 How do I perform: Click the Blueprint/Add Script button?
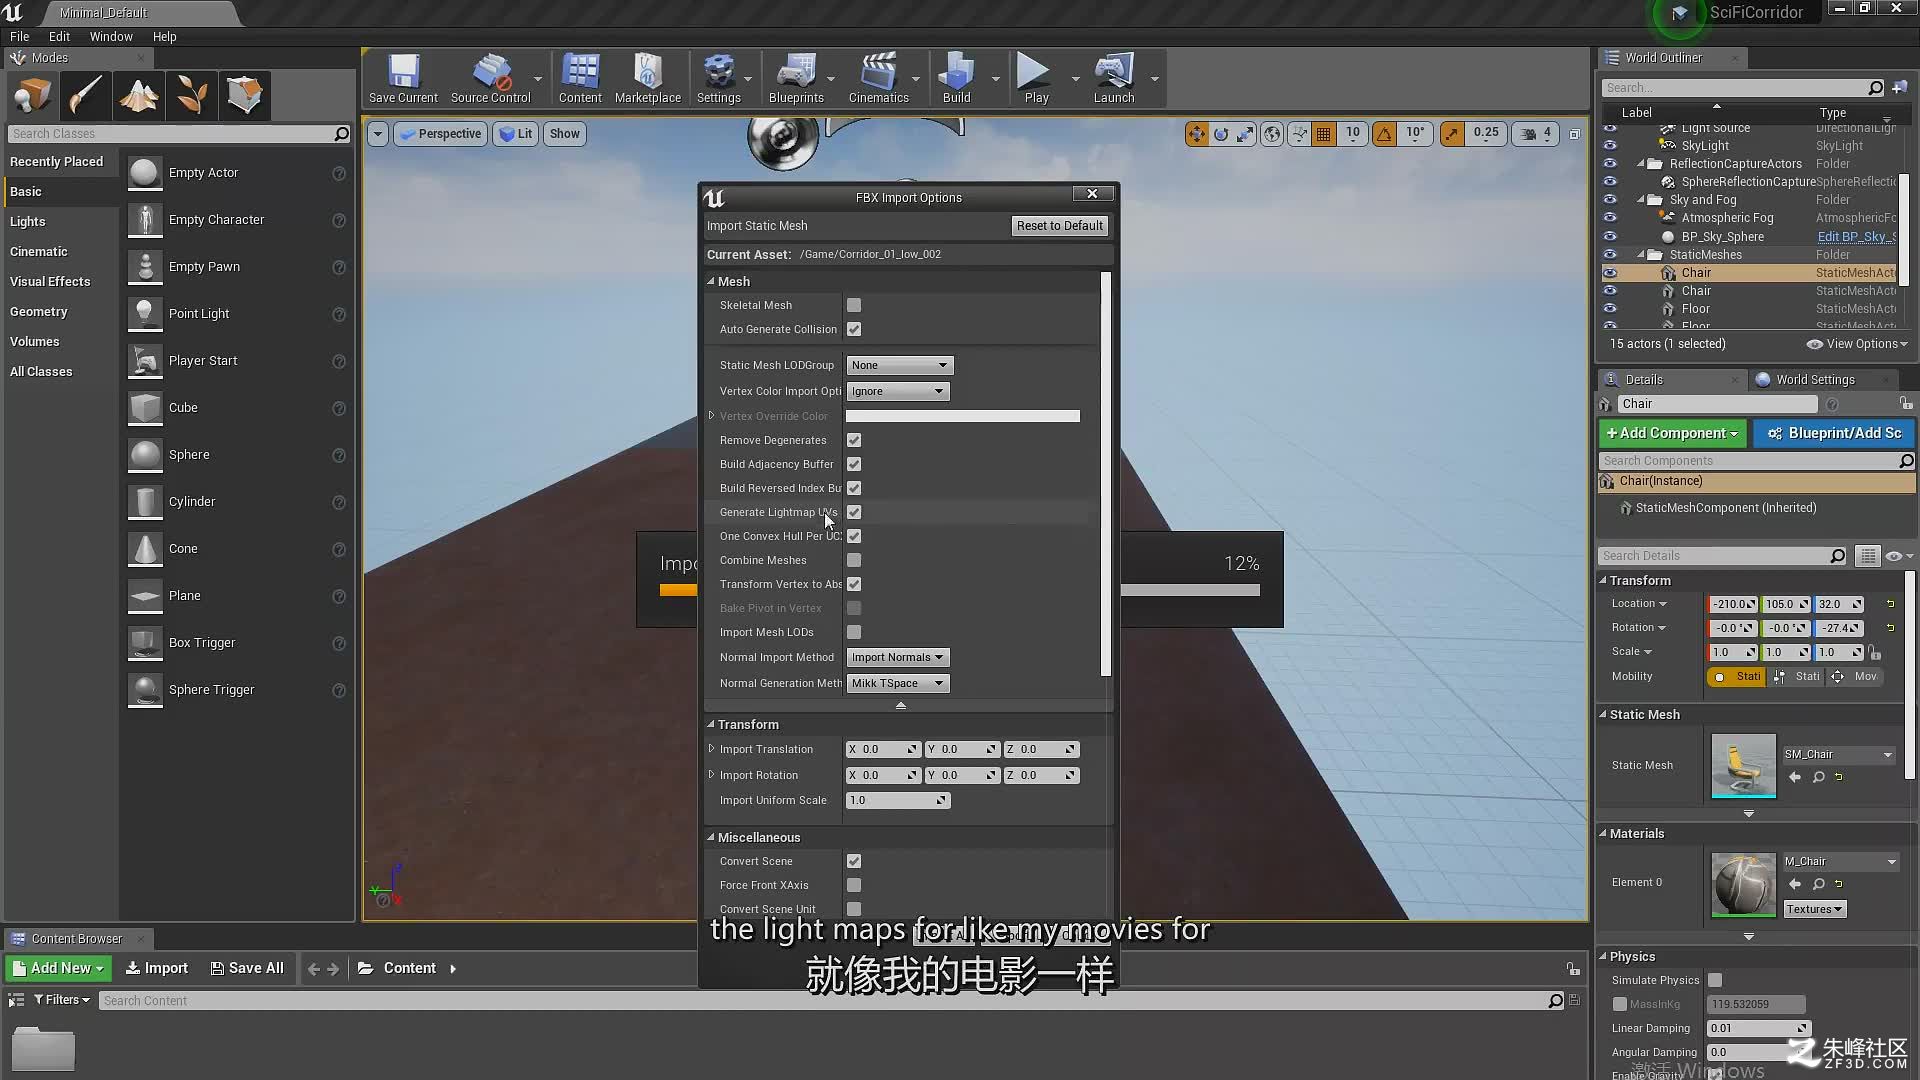point(1834,433)
